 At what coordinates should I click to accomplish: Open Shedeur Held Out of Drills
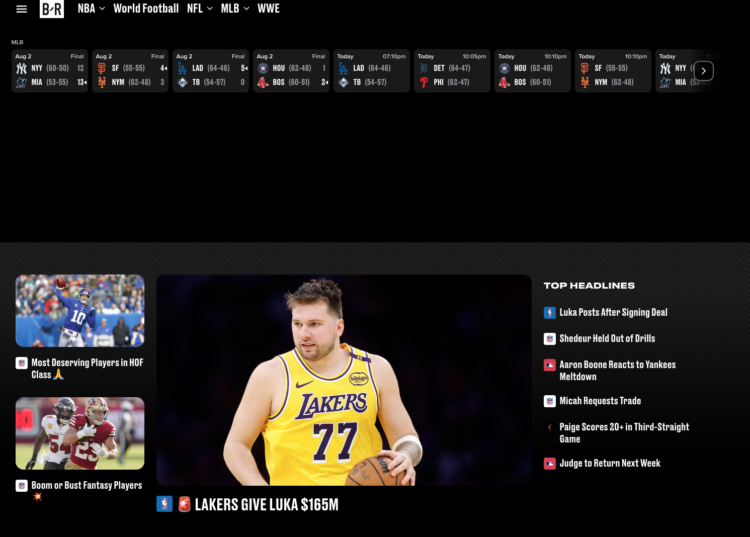click(607, 339)
